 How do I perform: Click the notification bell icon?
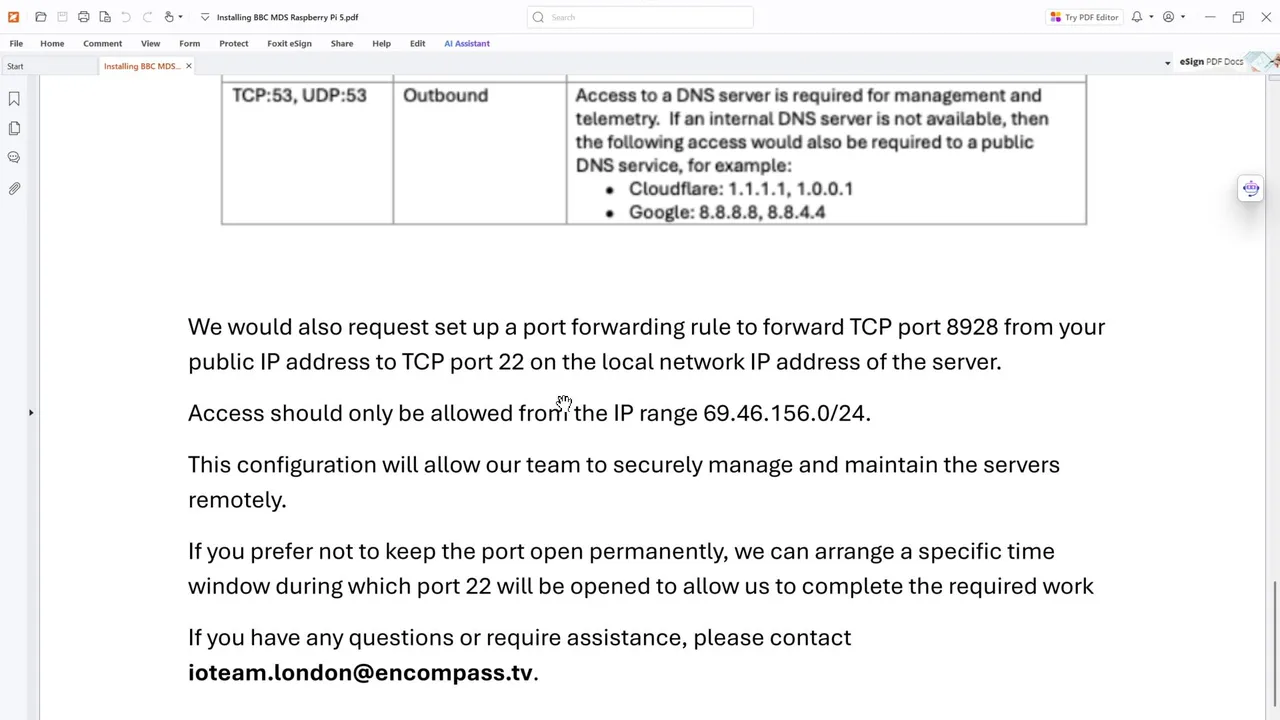[x=1137, y=17]
